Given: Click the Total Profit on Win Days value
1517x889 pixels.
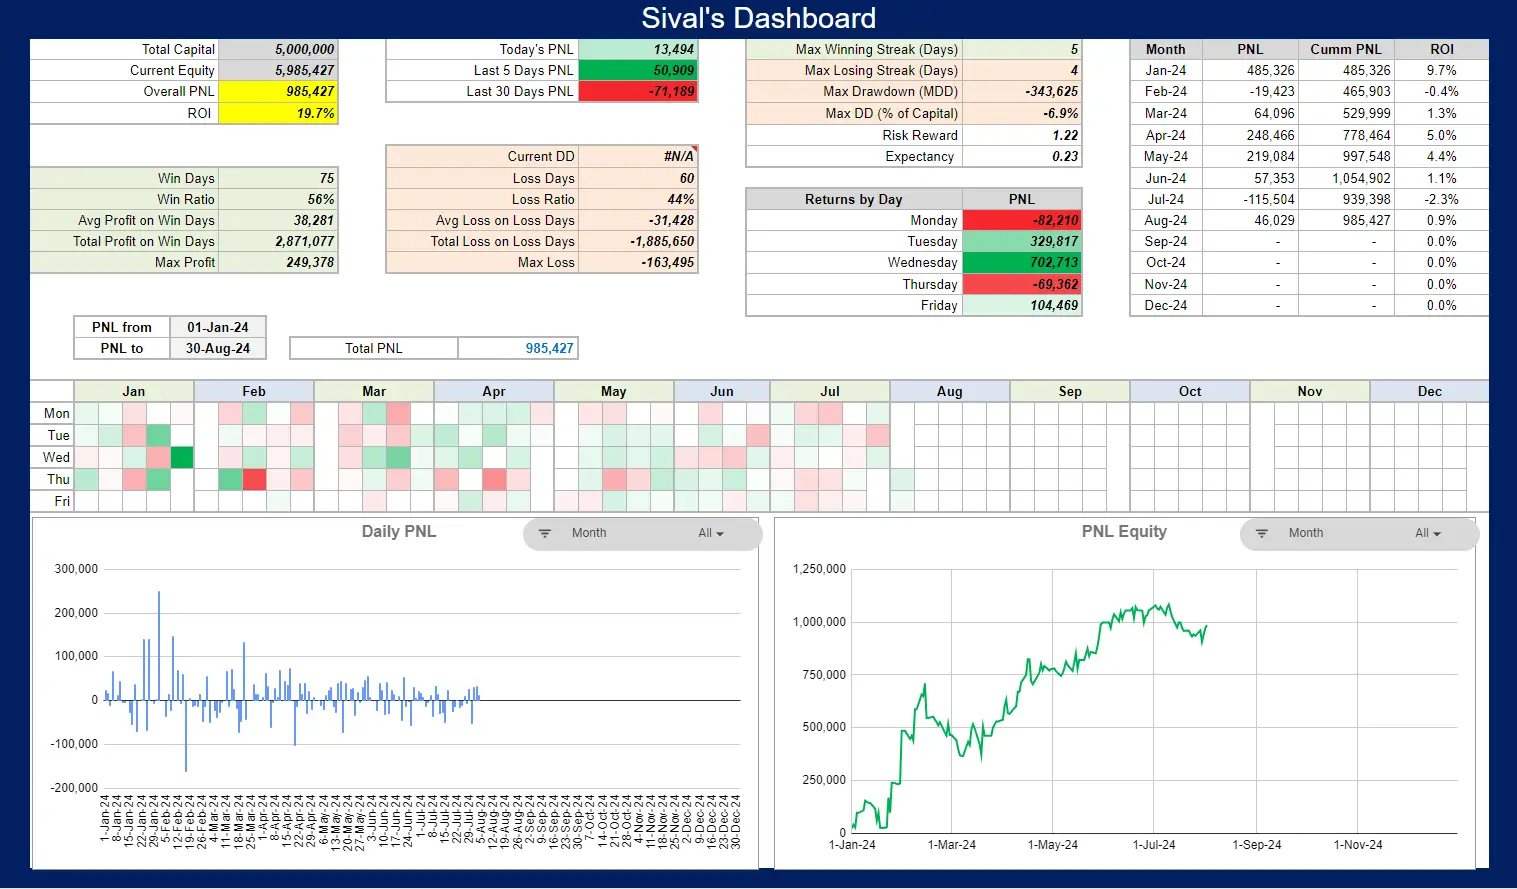Looking at the screenshot, I should (278, 241).
